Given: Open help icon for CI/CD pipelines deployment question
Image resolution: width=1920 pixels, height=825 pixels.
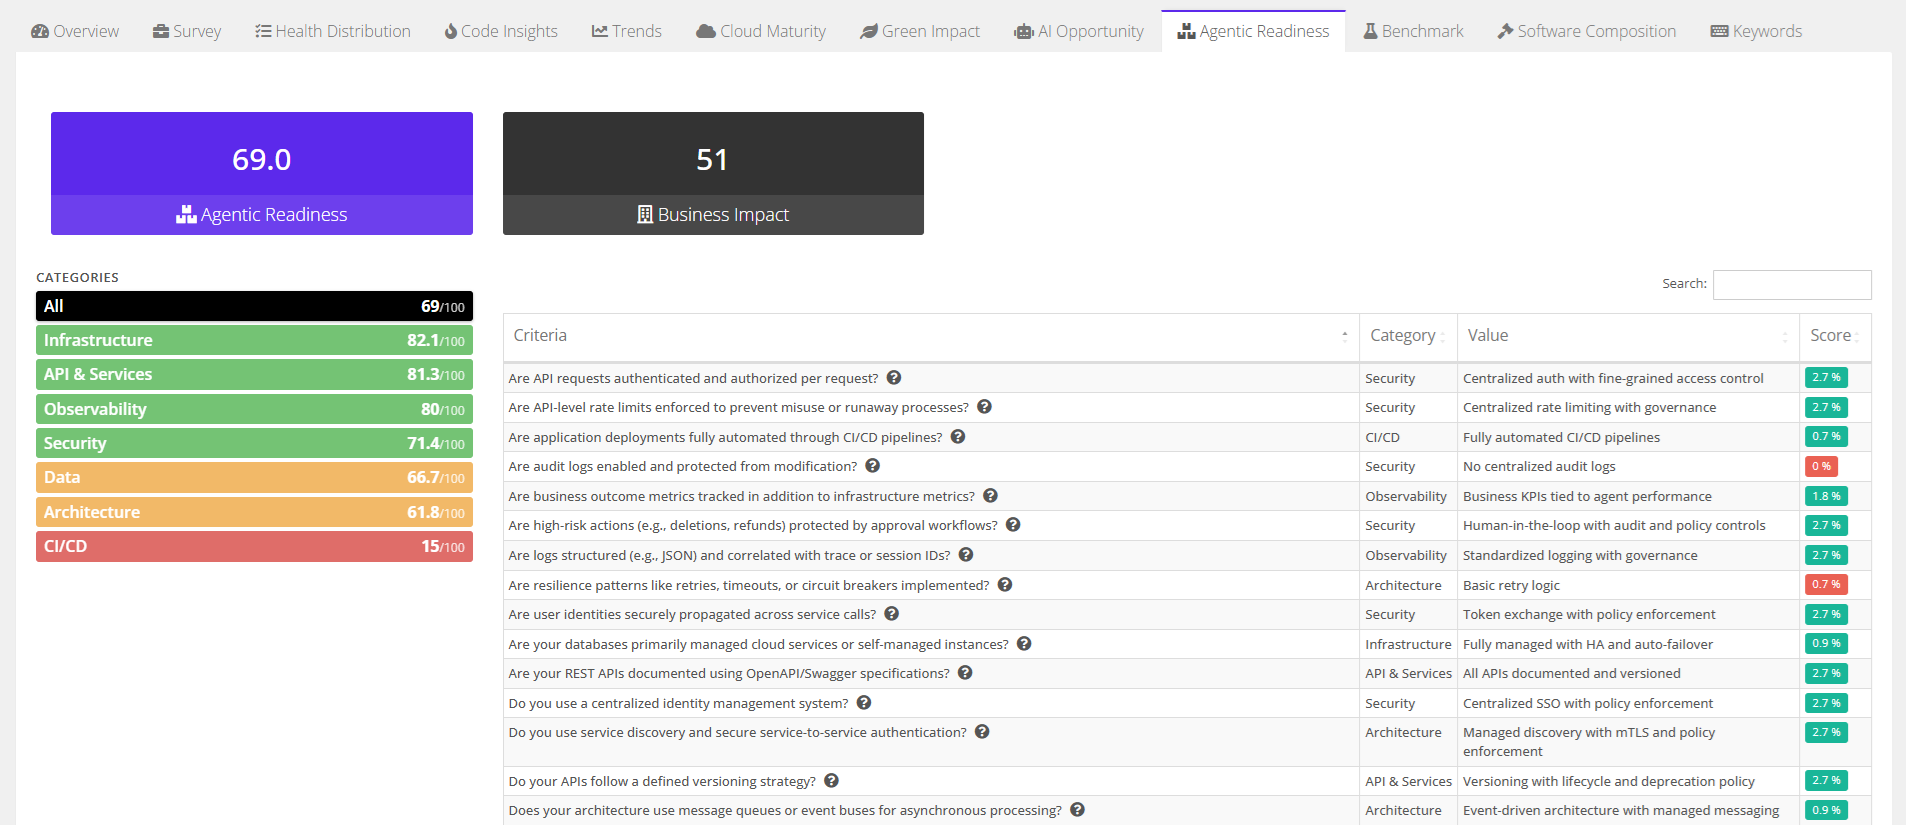Looking at the screenshot, I should pos(958,437).
